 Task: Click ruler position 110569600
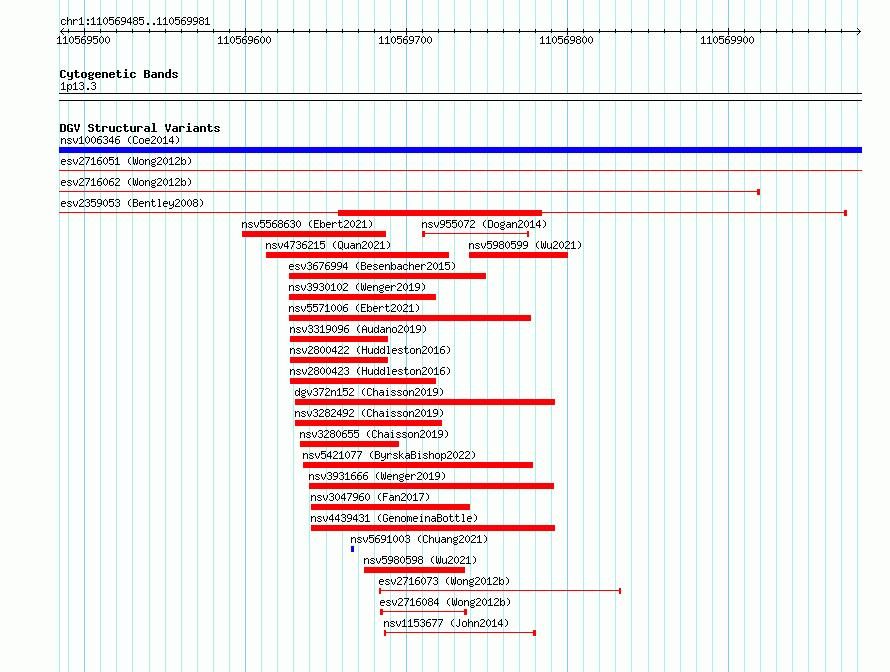point(244,40)
